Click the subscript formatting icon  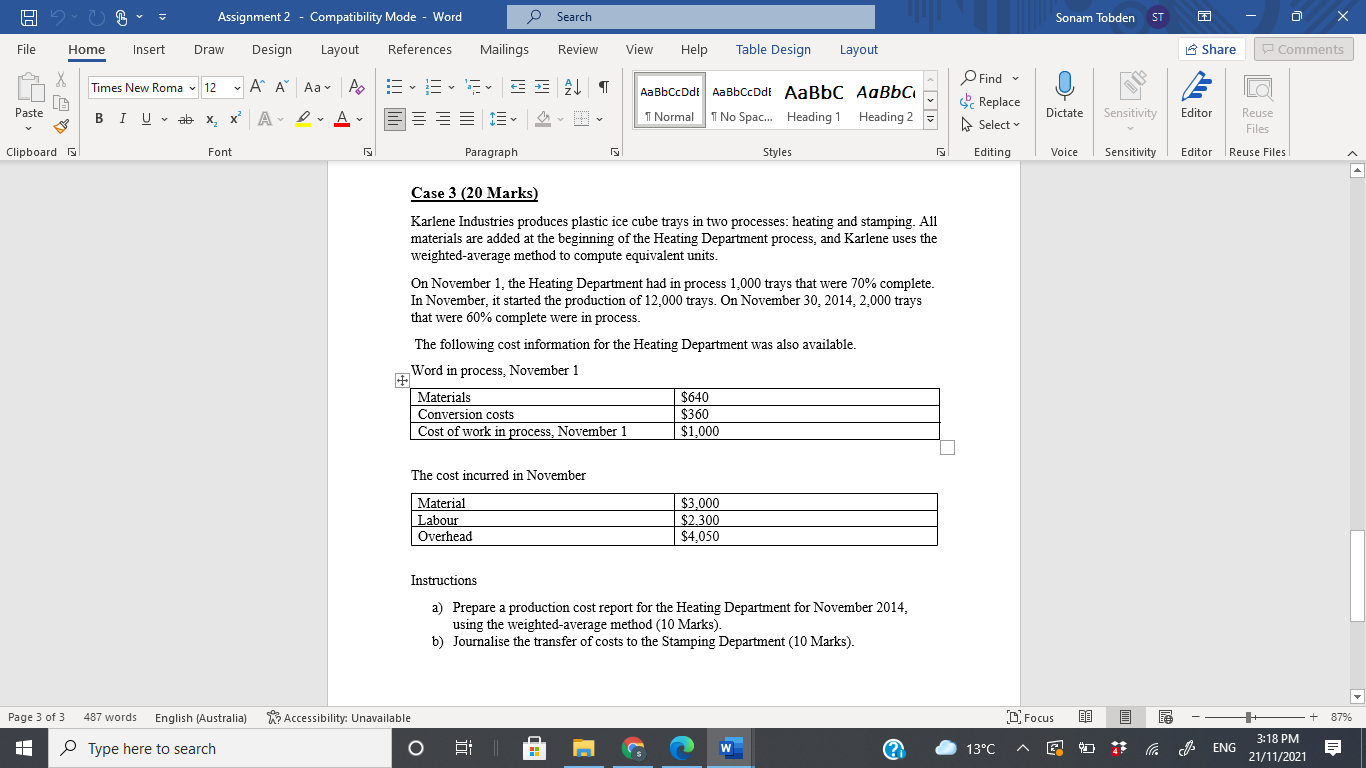209,118
